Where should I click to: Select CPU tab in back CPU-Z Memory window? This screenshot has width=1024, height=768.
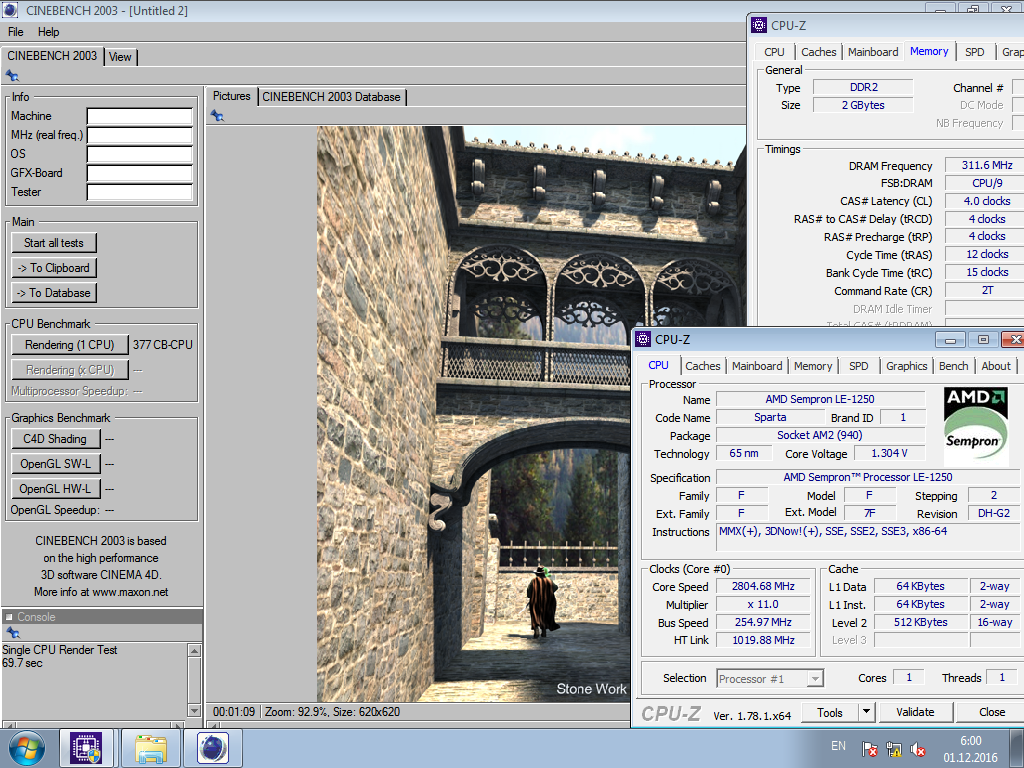coord(774,52)
